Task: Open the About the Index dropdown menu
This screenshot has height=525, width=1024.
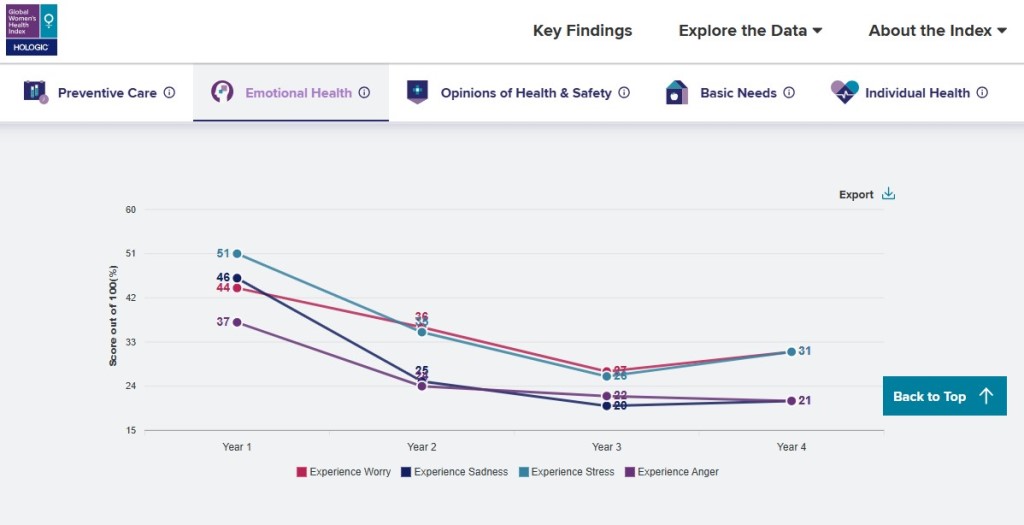Action: (937, 31)
